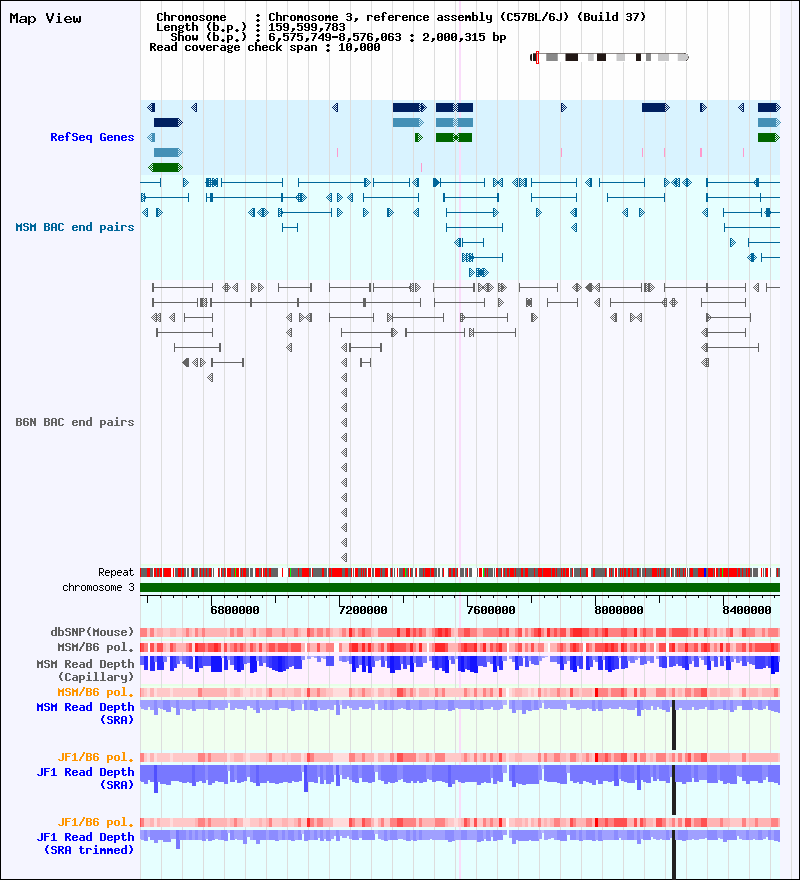Click the red and gray Repeat track
The width and height of the screenshot is (800, 880).
(x=460, y=572)
